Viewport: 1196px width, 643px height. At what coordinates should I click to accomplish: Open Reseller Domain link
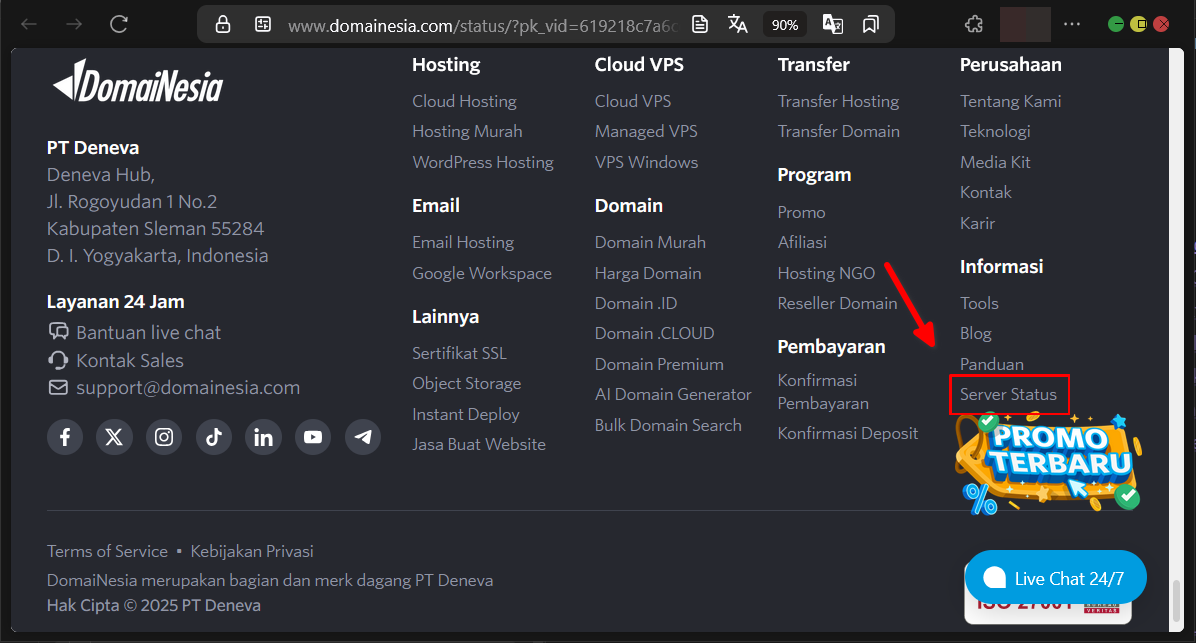pos(838,304)
